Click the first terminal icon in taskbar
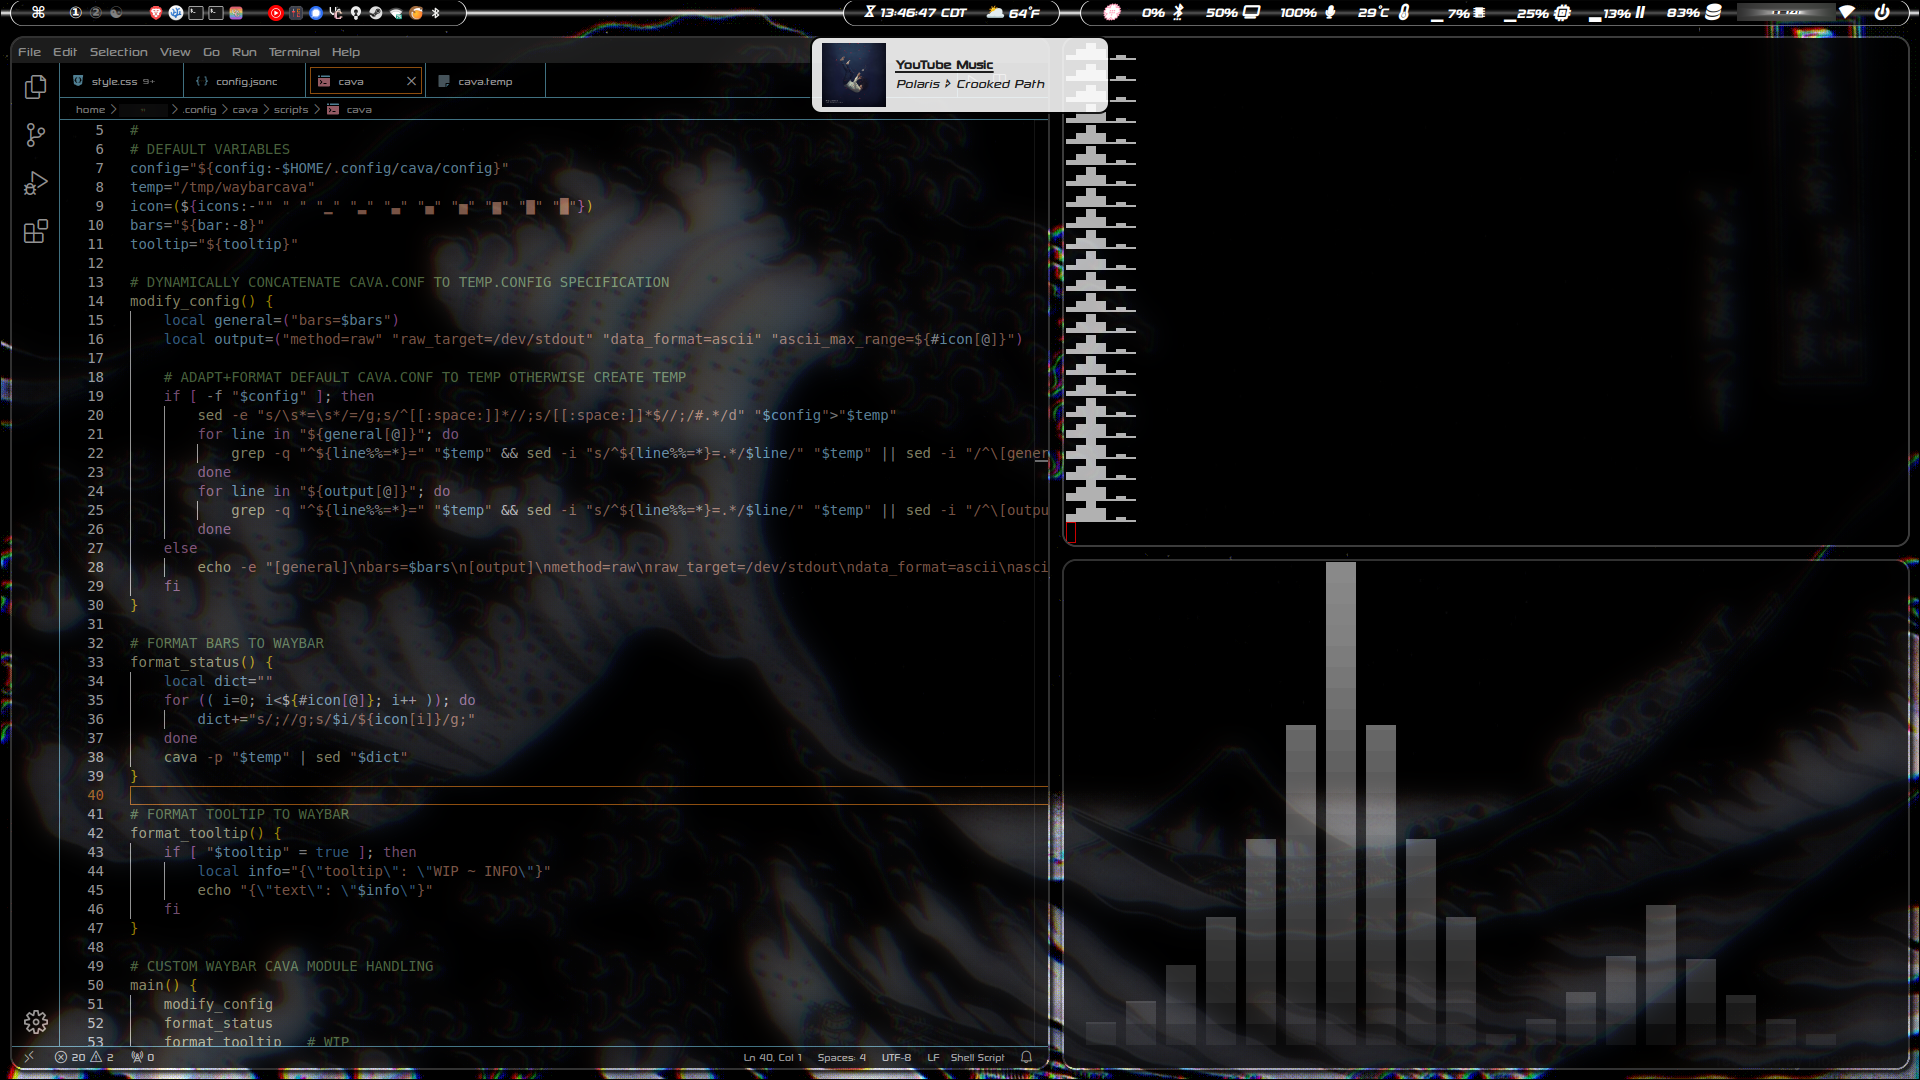 point(196,13)
